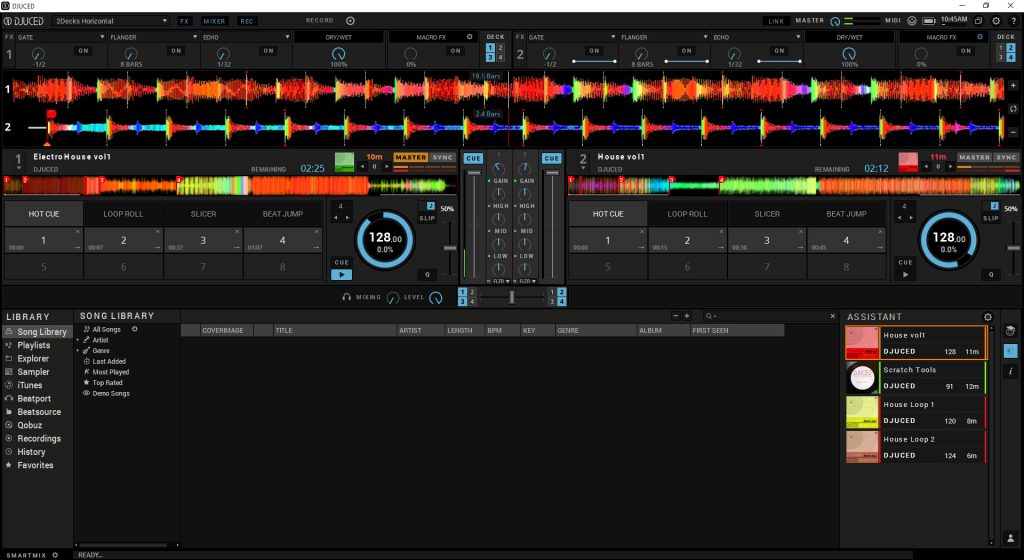Click the Record circle icon in the top bar
This screenshot has width=1024, height=560.
(x=350, y=21)
